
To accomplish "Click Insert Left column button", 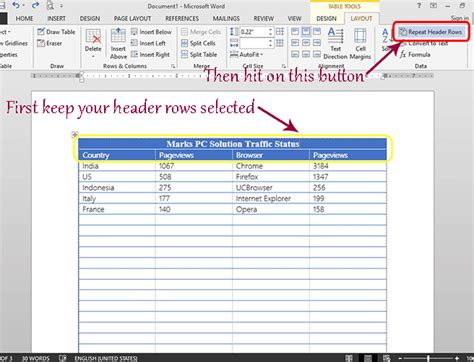I will point(148,43).
